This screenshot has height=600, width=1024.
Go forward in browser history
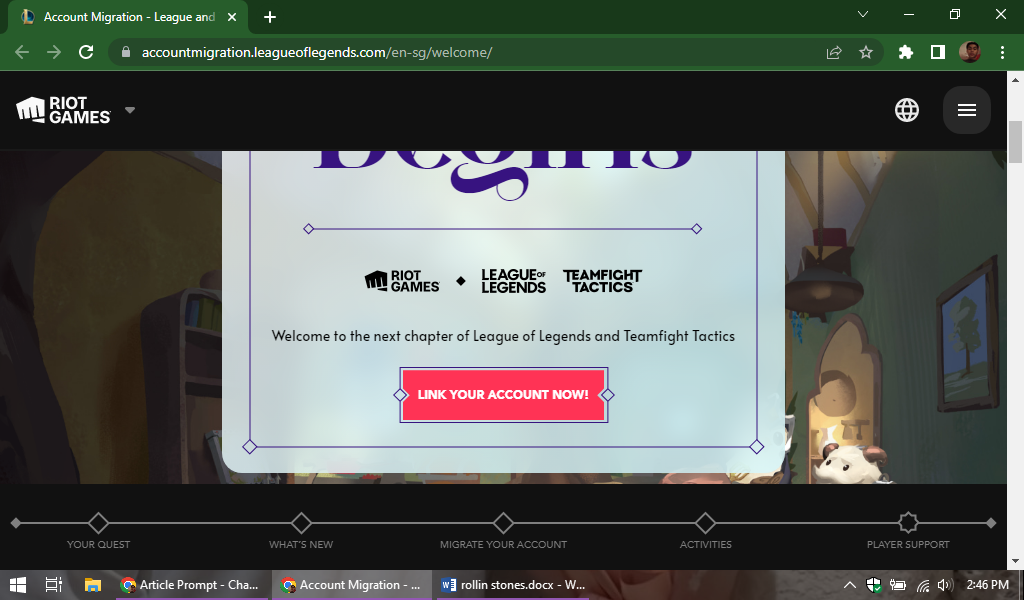click(x=54, y=52)
